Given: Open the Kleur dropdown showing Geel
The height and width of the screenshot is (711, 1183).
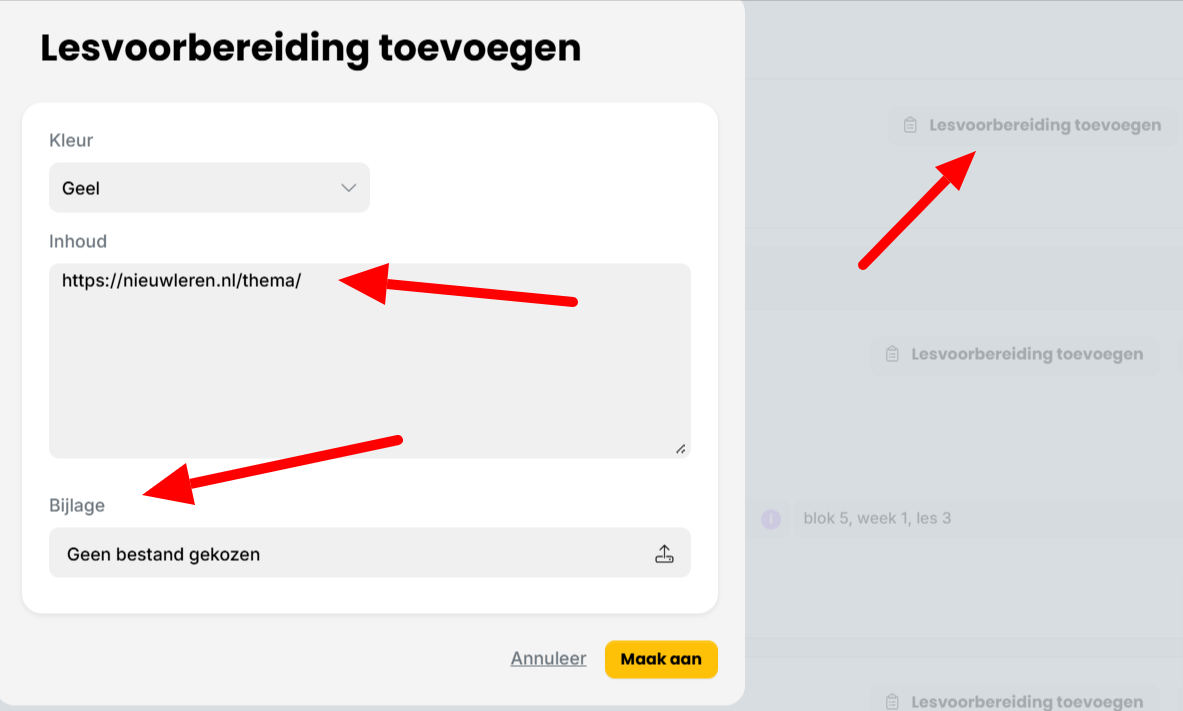Looking at the screenshot, I should point(209,187).
